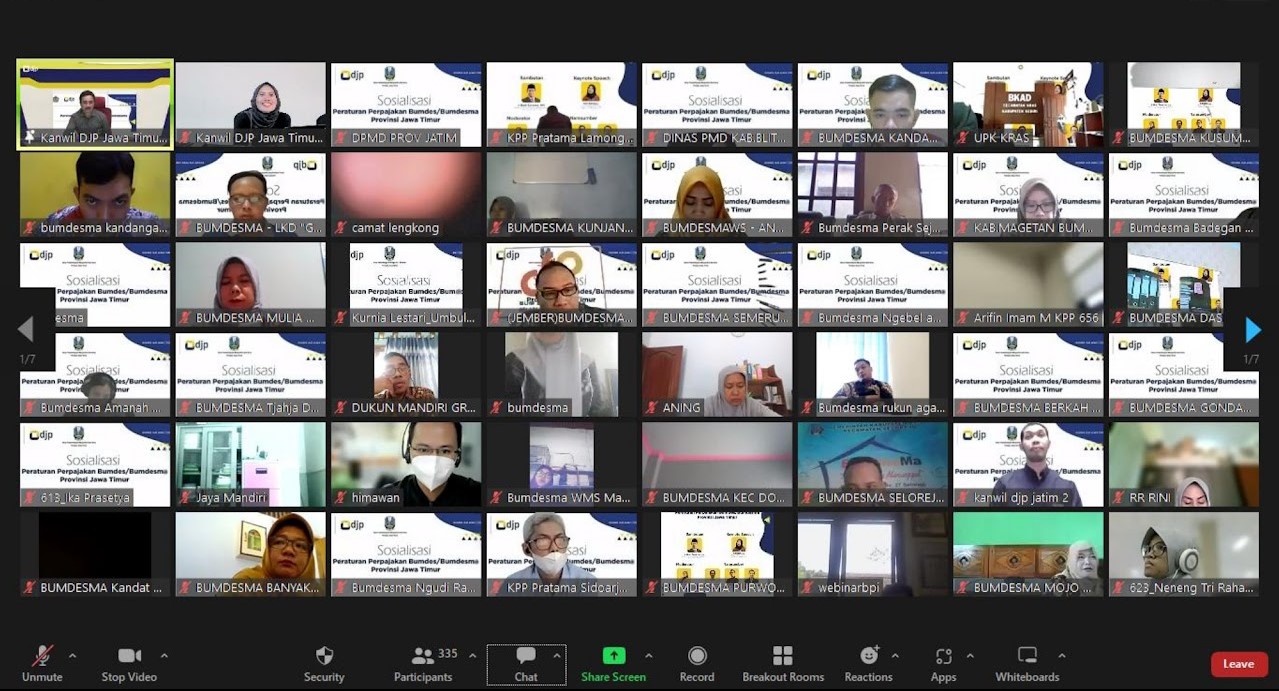
Task: Open the Security shield menu
Action: (x=324, y=663)
